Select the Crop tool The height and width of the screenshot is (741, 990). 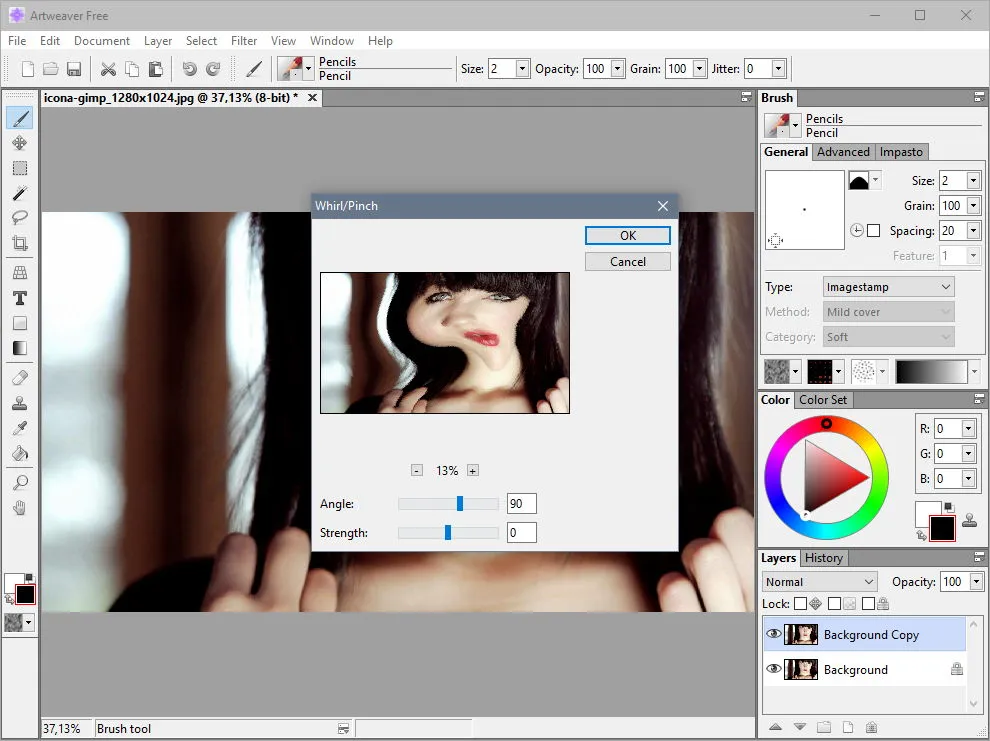pyautogui.click(x=20, y=243)
